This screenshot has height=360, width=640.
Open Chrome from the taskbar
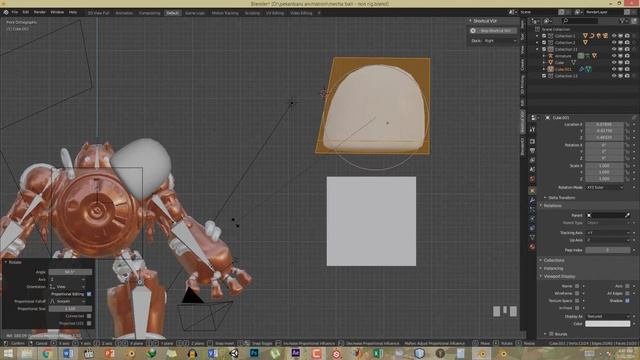click(47, 353)
